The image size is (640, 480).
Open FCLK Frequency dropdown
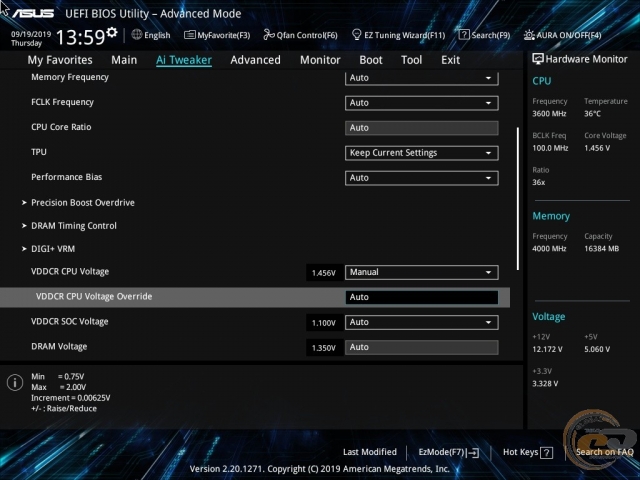tap(421, 103)
